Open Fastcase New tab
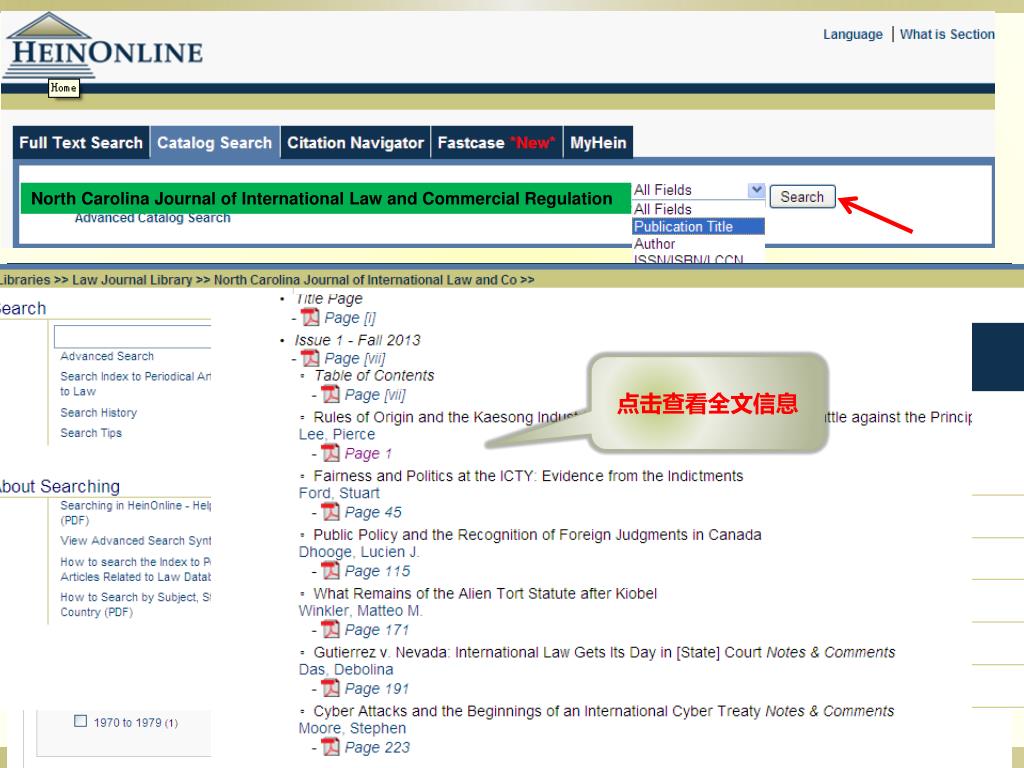 click(496, 142)
